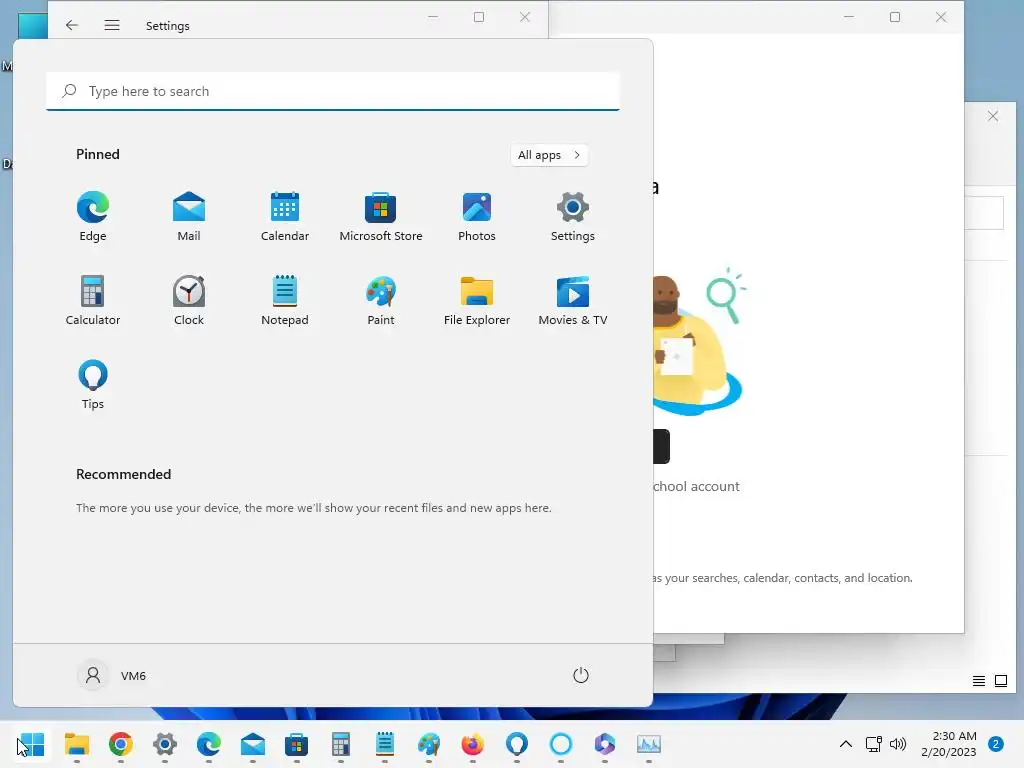This screenshot has width=1024, height=768.
Task: Launch the pinned Photos app
Action: (x=477, y=217)
